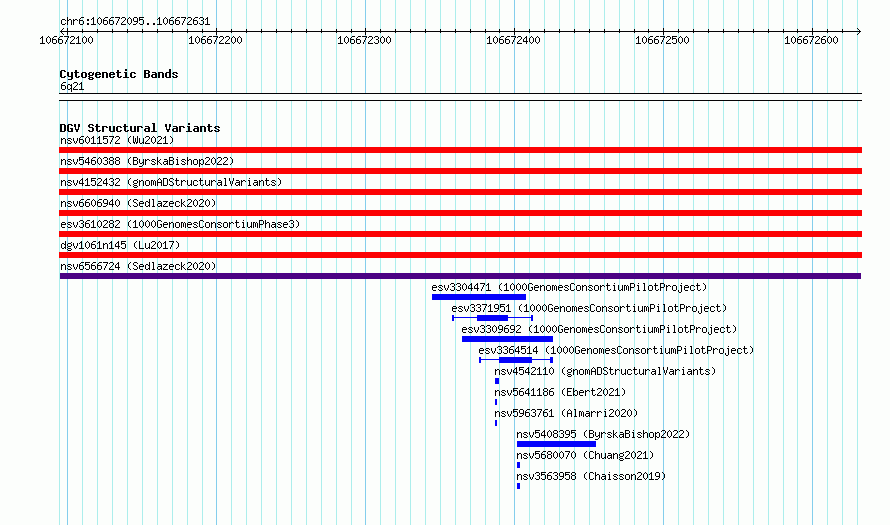
Task: Click ruler position 106672300
Action: [364, 40]
